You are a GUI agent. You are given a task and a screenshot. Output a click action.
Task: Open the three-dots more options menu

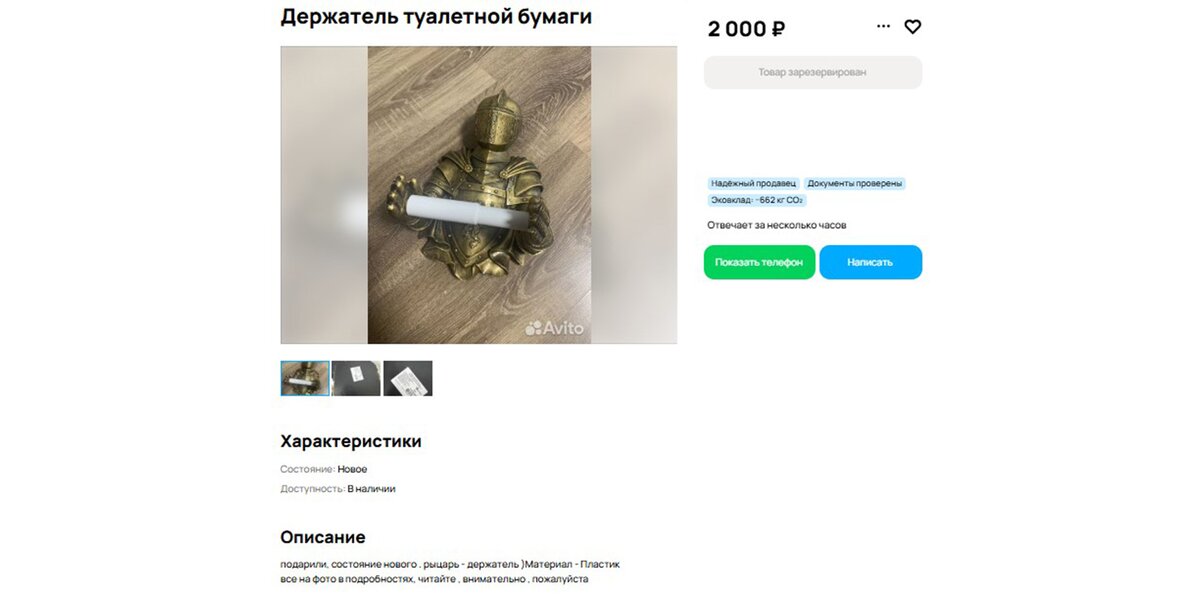point(883,26)
